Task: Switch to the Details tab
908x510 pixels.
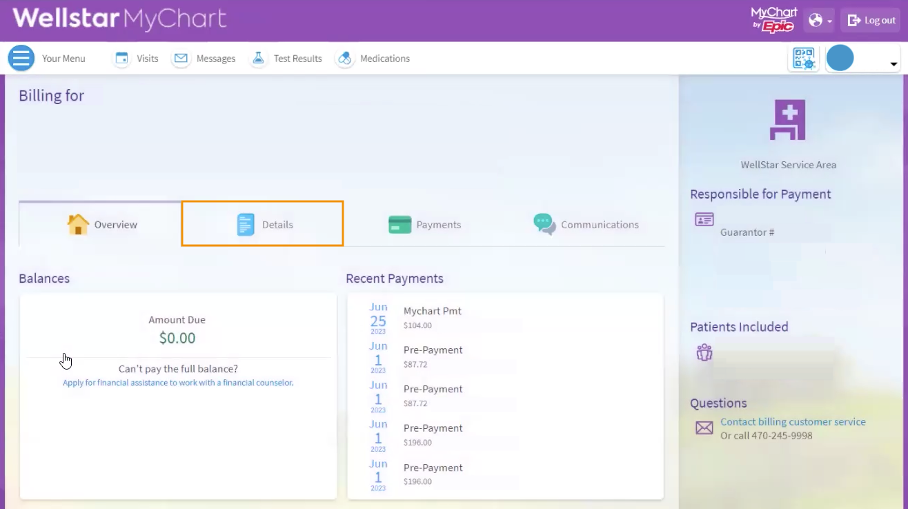Action: coord(262,224)
